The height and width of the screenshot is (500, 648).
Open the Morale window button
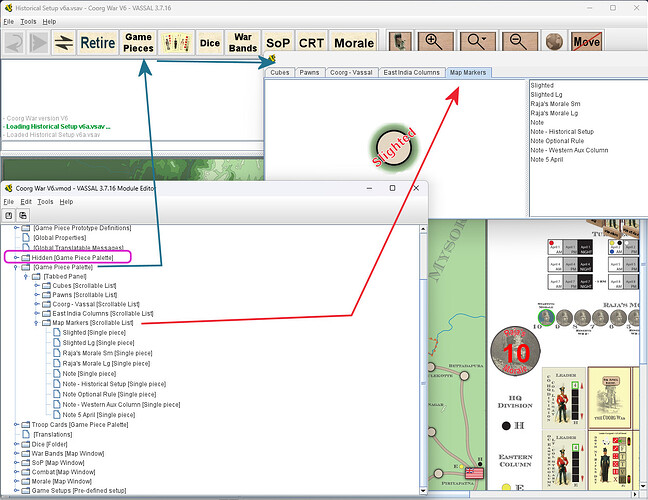354,43
